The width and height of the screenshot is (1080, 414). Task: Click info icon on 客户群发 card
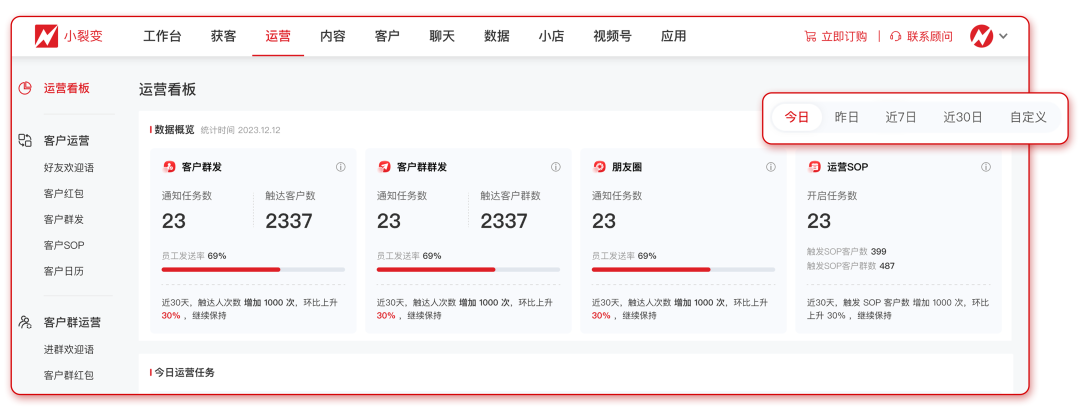[x=340, y=167]
